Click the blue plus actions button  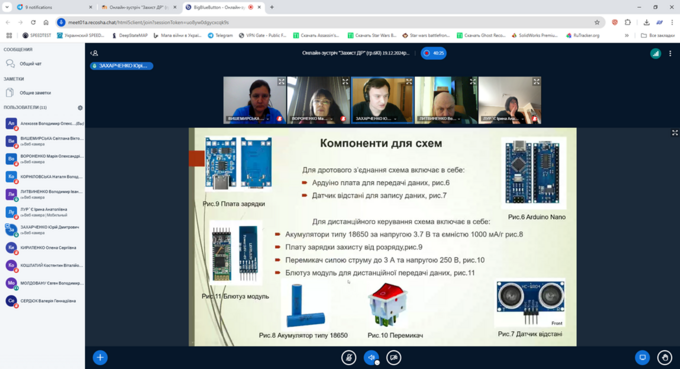pyautogui.click(x=100, y=357)
